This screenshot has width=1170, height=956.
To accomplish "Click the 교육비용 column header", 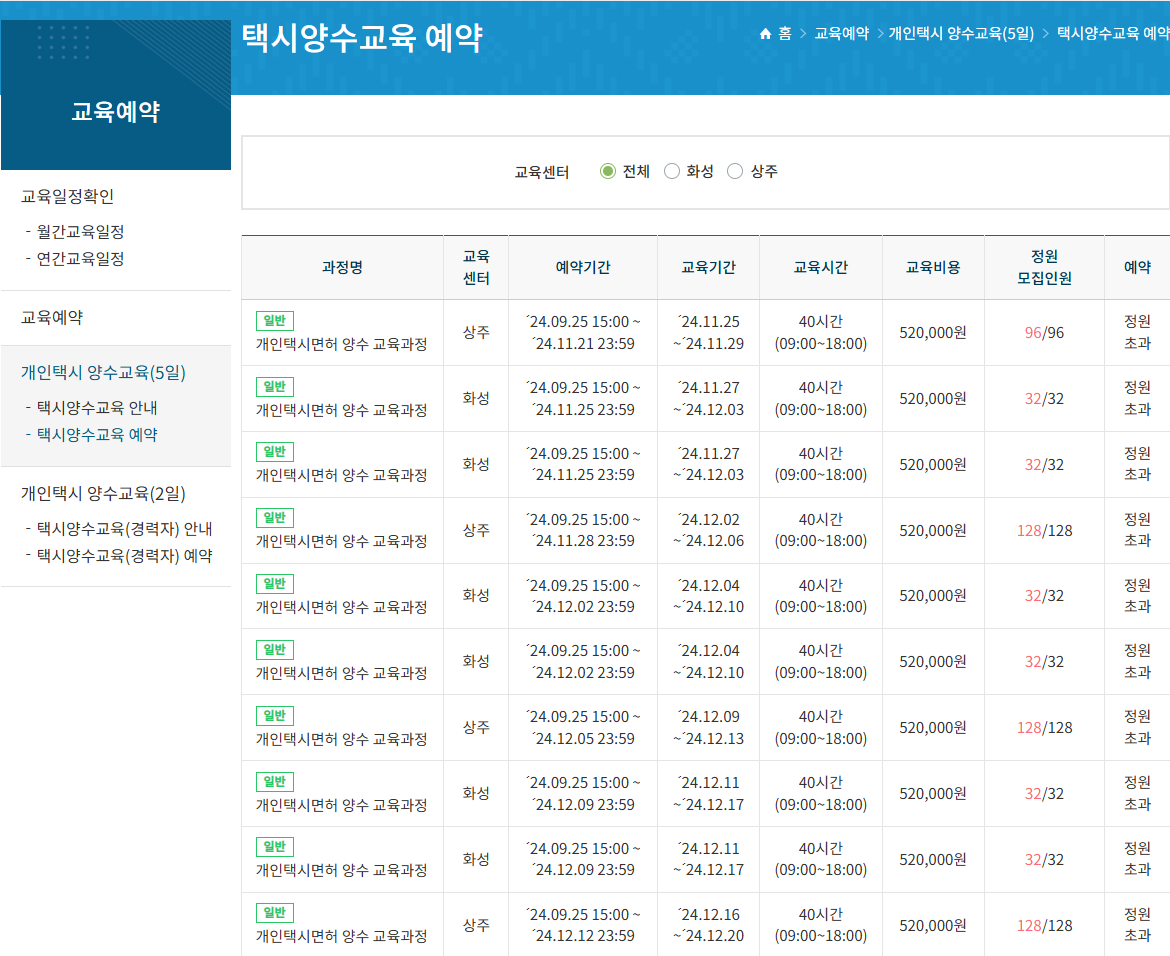I will coord(933,267).
